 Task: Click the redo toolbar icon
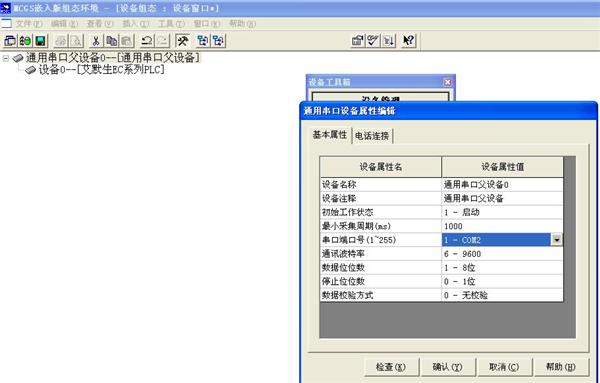pos(162,41)
